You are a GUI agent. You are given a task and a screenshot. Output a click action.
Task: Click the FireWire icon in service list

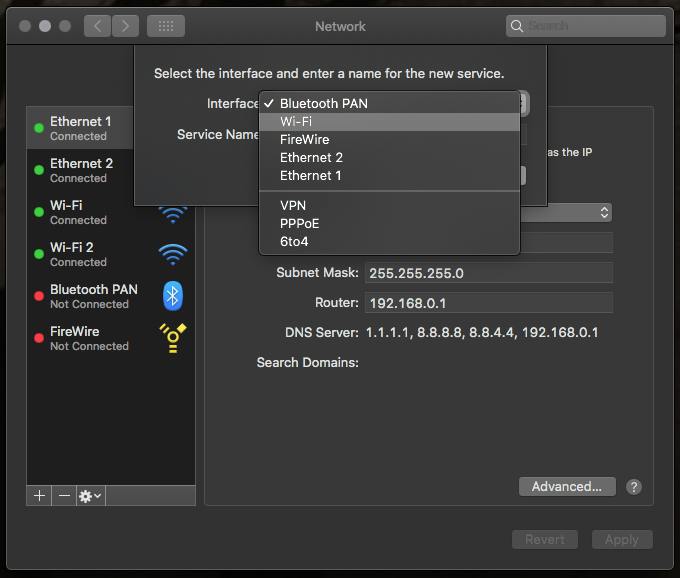(x=173, y=338)
